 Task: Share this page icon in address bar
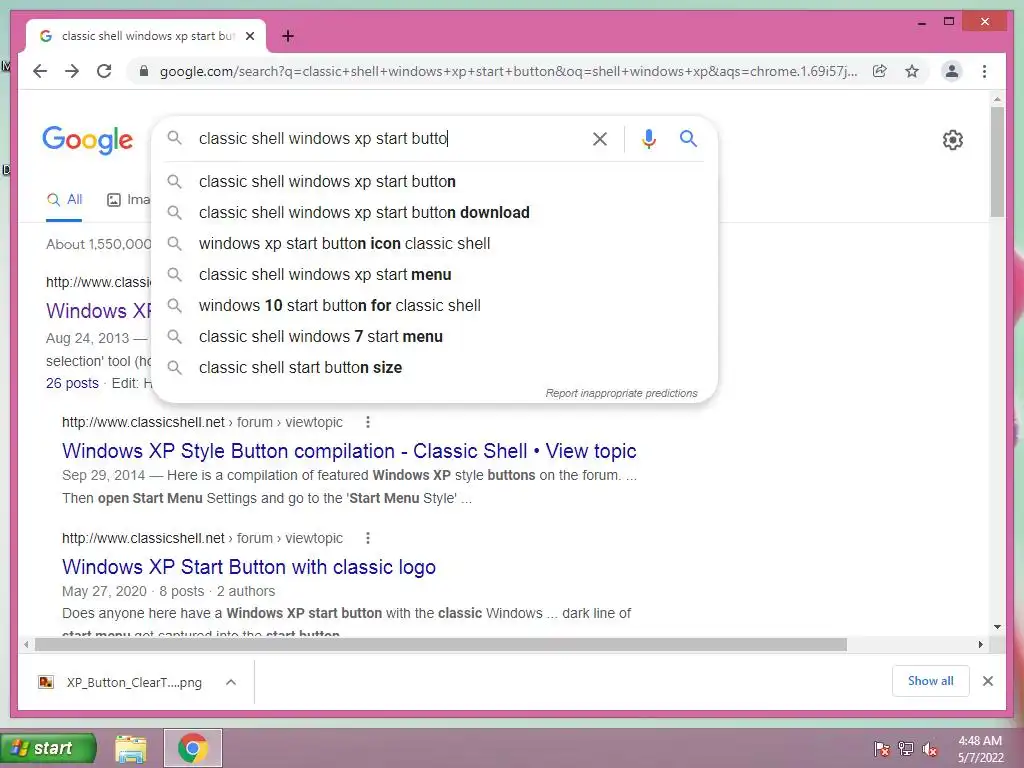point(880,71)
